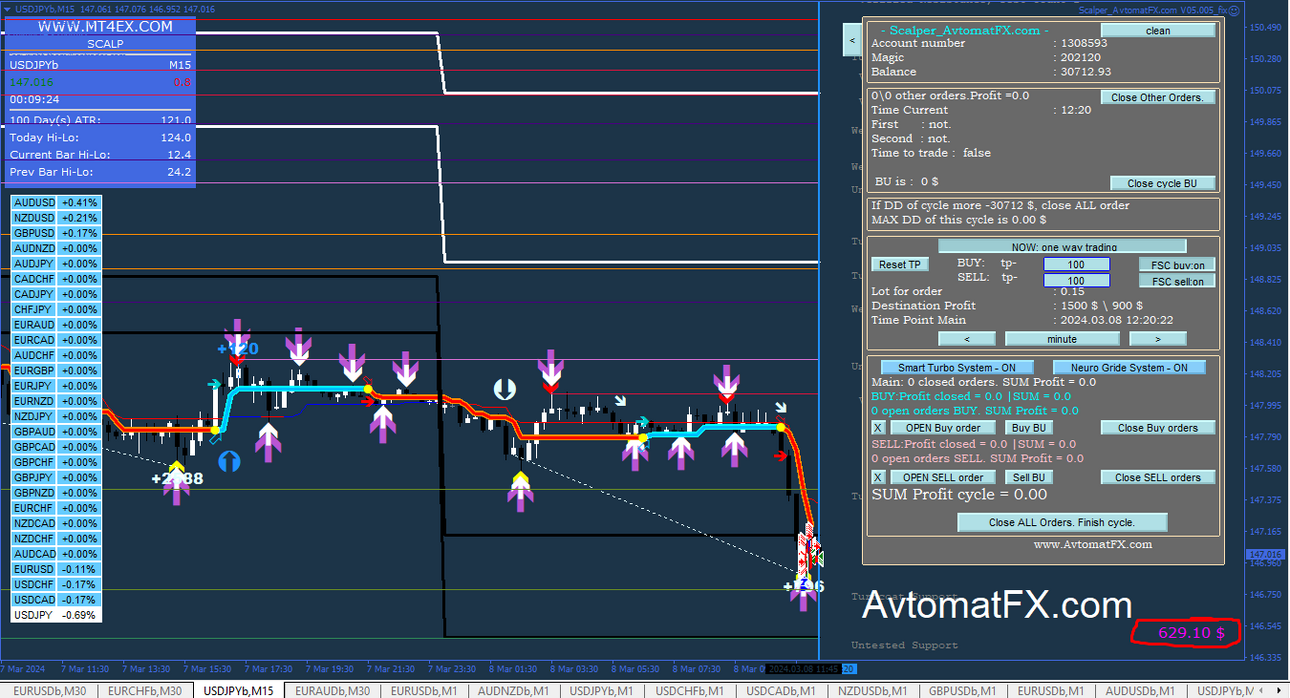Select the USDJPYb,M15 chart tab
The image size is (1290, 698).
(x=239, y=690)
